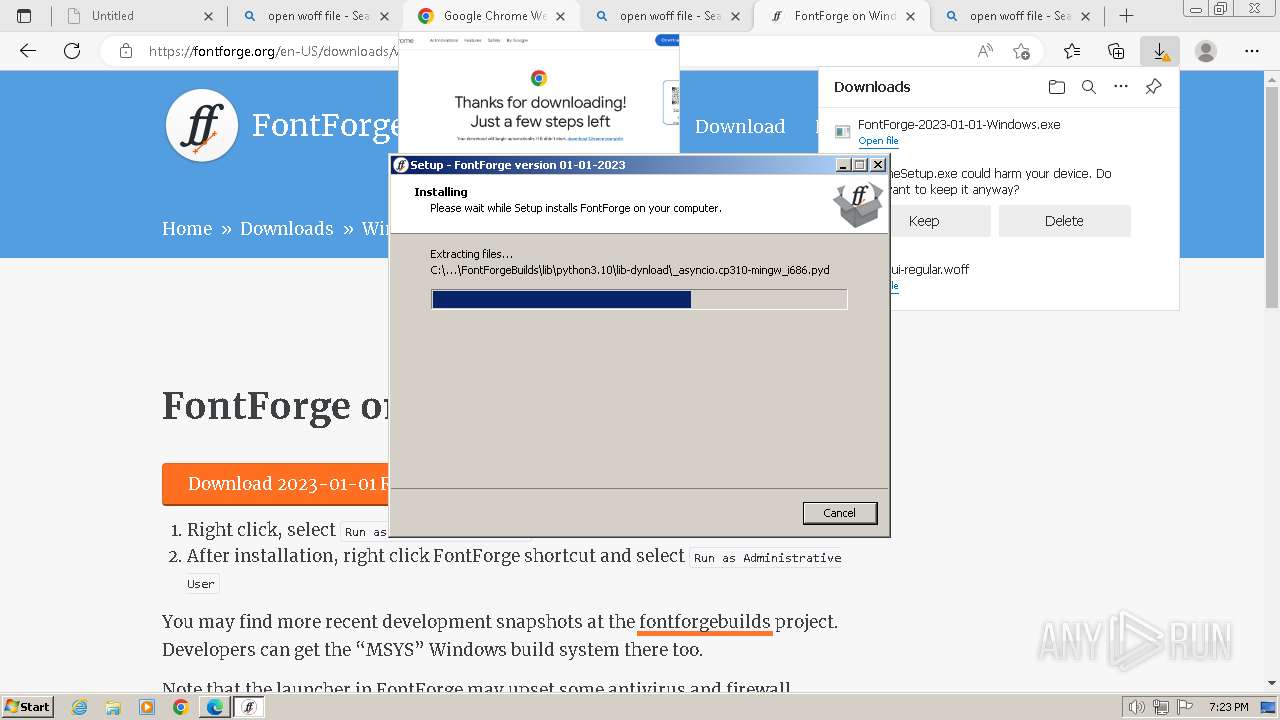The width and height of the screenshot is (1280, 720).
Task: Click Cancel in FontForge Setup dialog
Action: click(839, 513)
